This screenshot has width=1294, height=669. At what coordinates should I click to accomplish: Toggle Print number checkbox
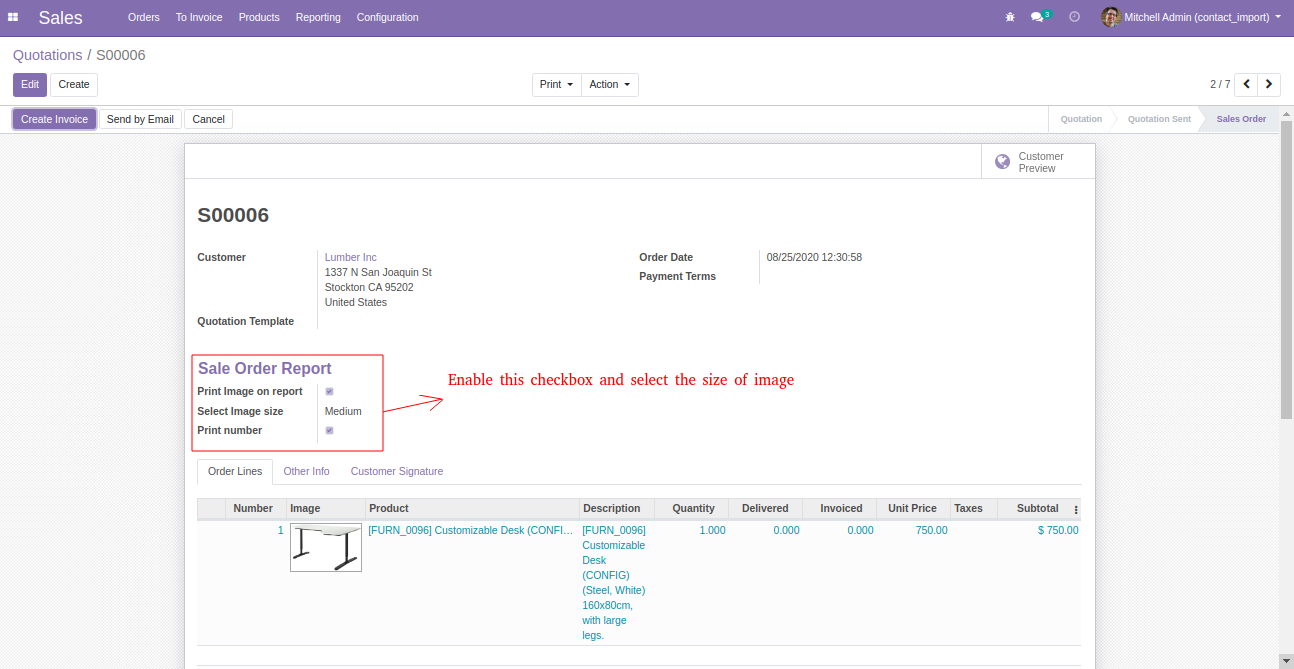tap(329, 431)
